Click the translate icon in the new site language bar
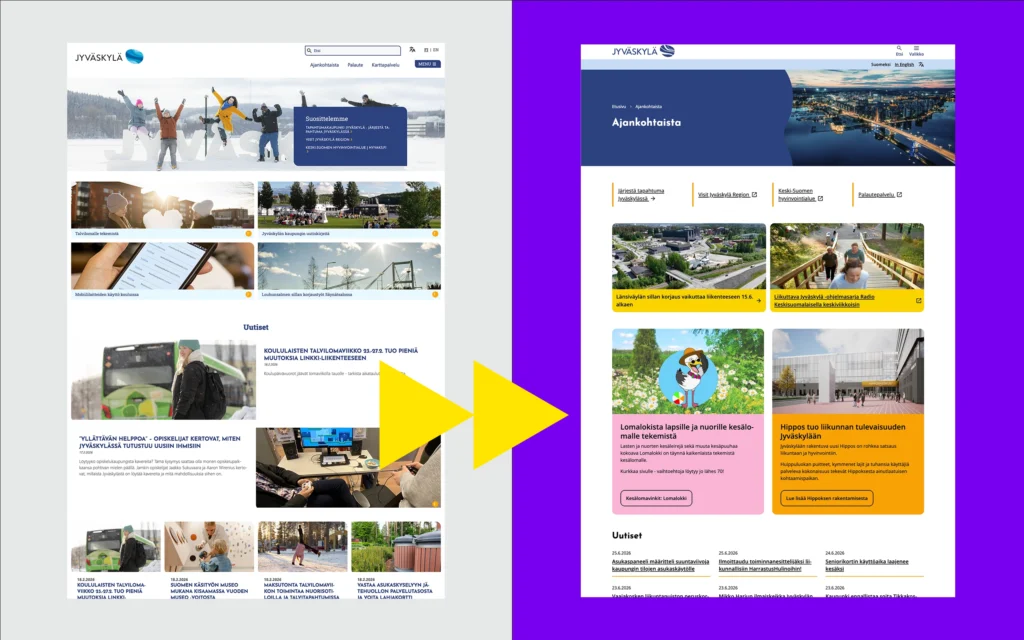This screenshot has height=640, width=1024. [921, 65]
